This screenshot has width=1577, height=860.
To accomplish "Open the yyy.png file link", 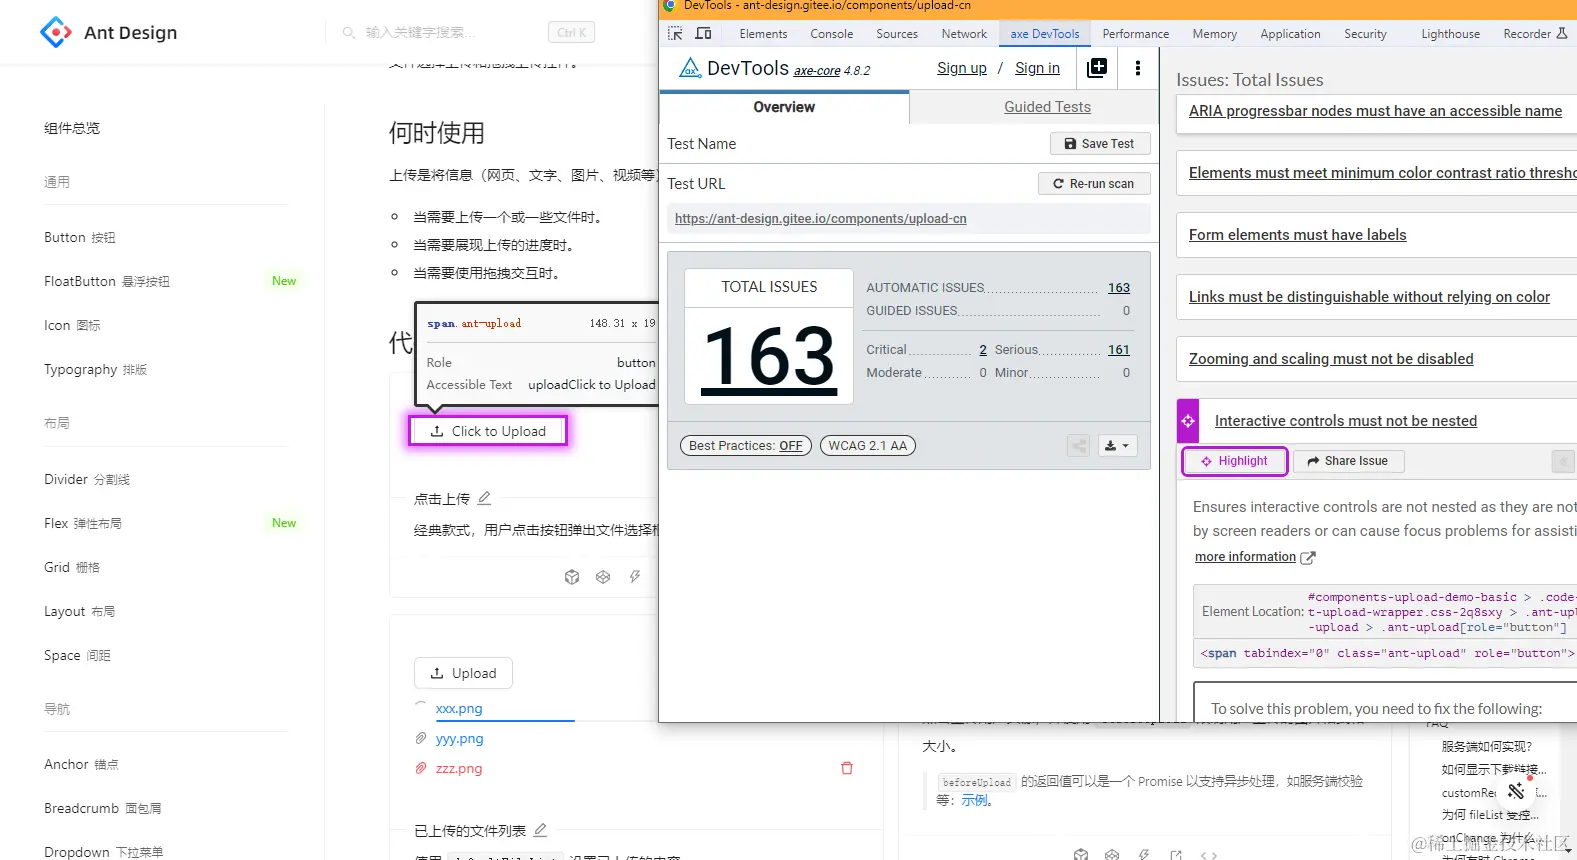I will (x=459, y=738).
